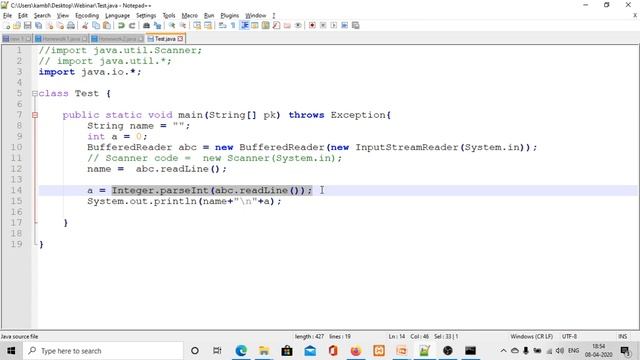The image size is (640, 360).
Task: Run macro multiple times icon
Action: (344, 25)
